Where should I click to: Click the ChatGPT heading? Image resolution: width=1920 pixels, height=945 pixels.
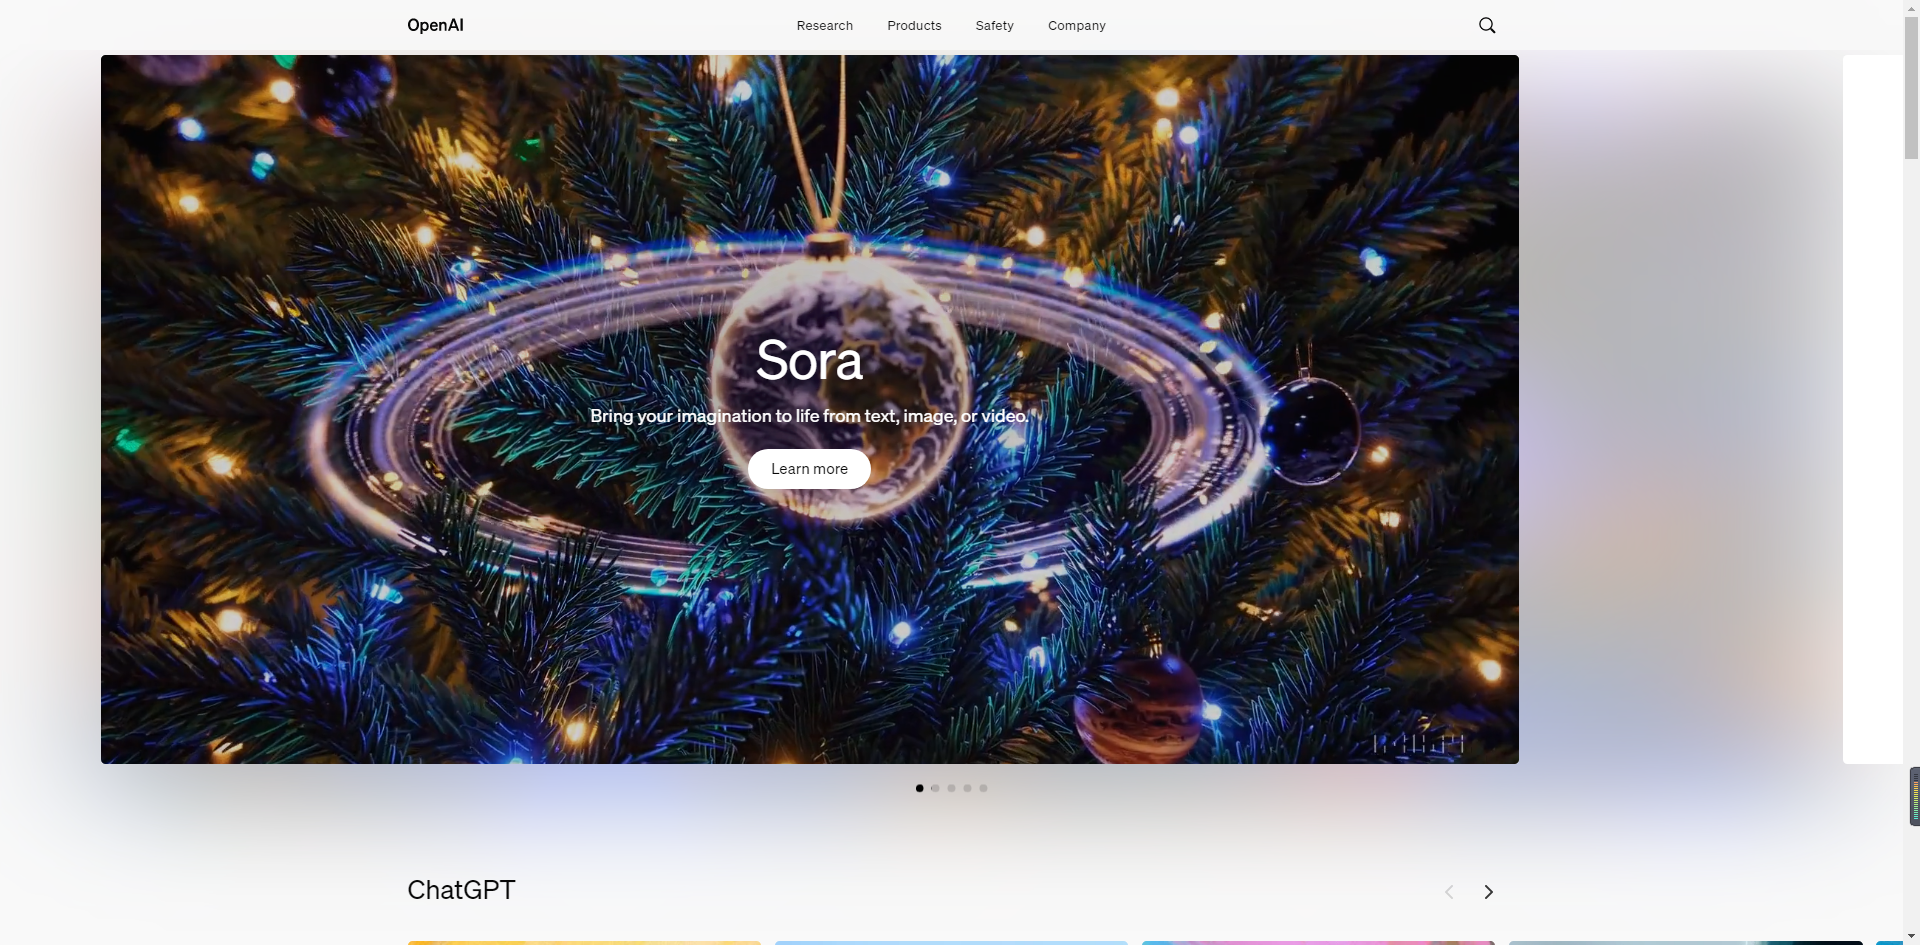tap(460, 889)
